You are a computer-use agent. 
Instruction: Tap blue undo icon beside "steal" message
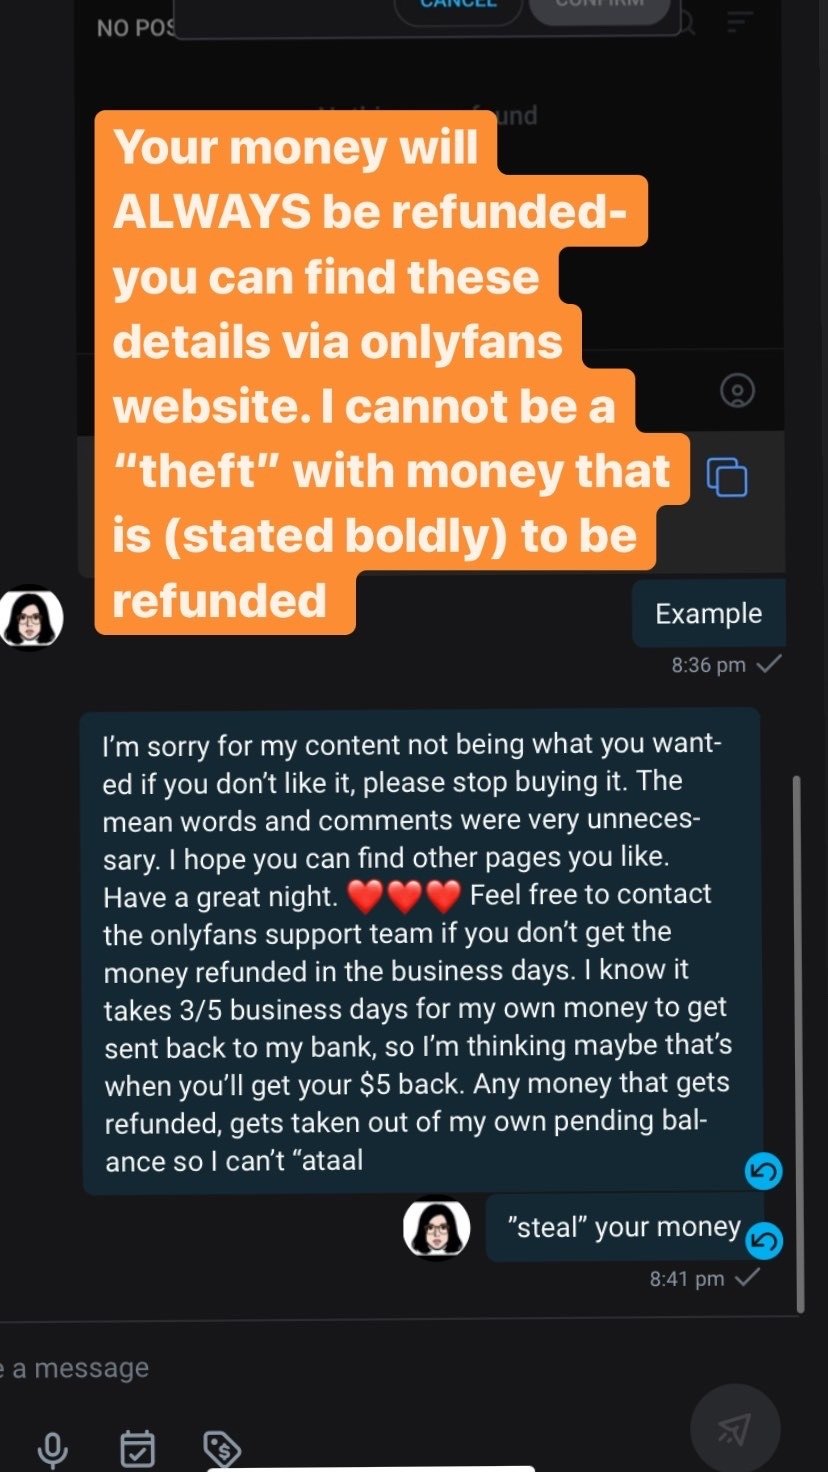[764, 1240]
